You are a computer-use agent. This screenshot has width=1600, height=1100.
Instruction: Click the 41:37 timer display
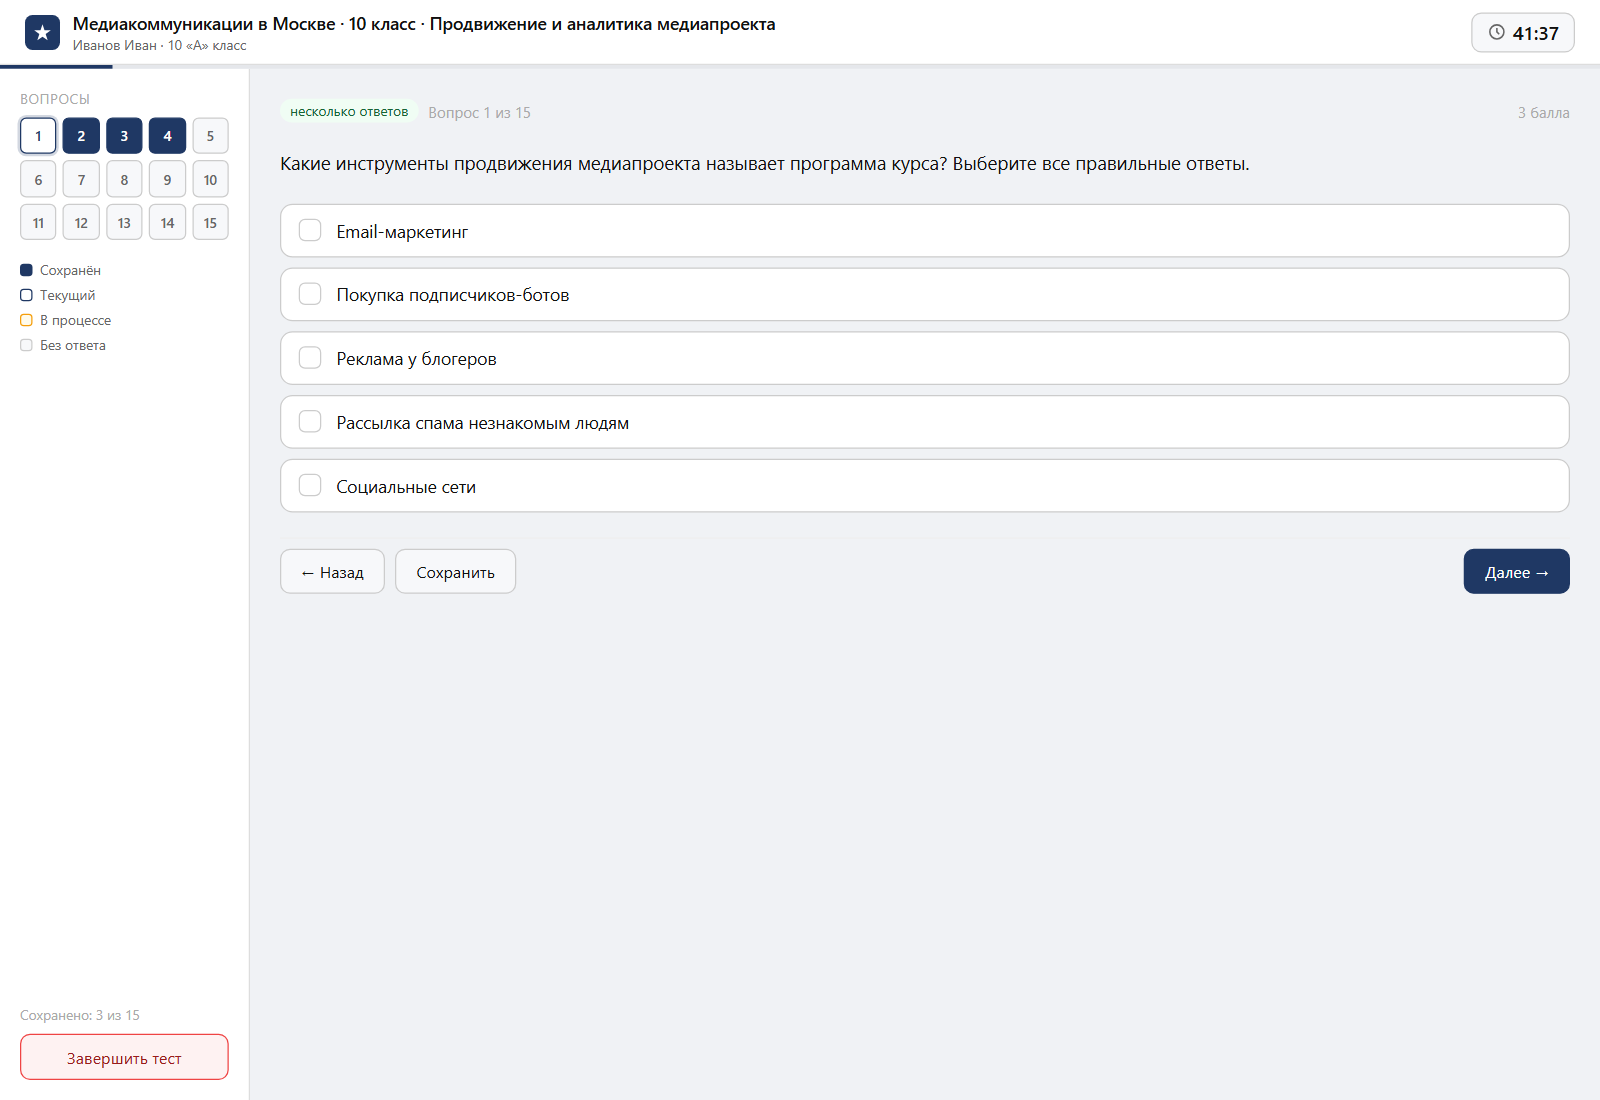[x=1522, y=33]
